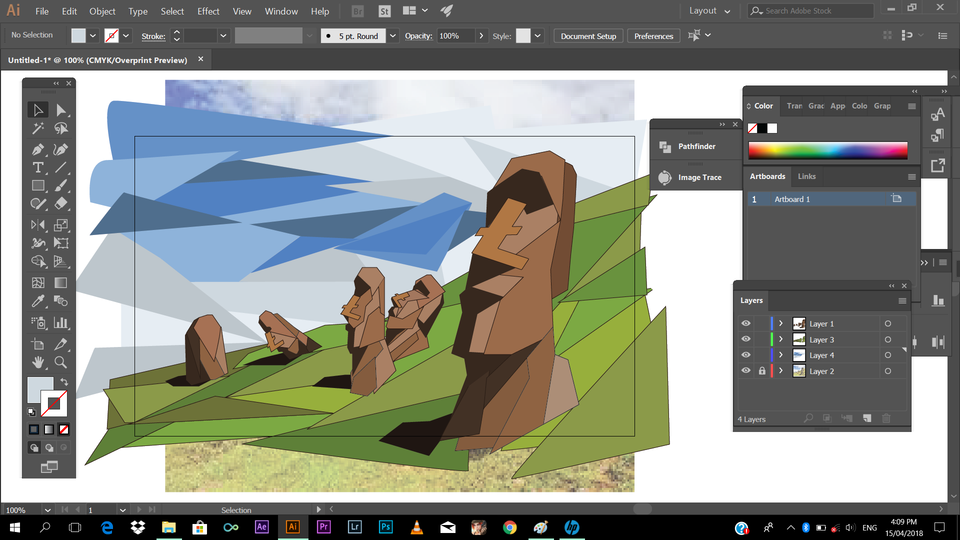Pick the Magic Wand tool
This screenshot has height=540, width=960.
pyautogui.click(x=38, y=129)
